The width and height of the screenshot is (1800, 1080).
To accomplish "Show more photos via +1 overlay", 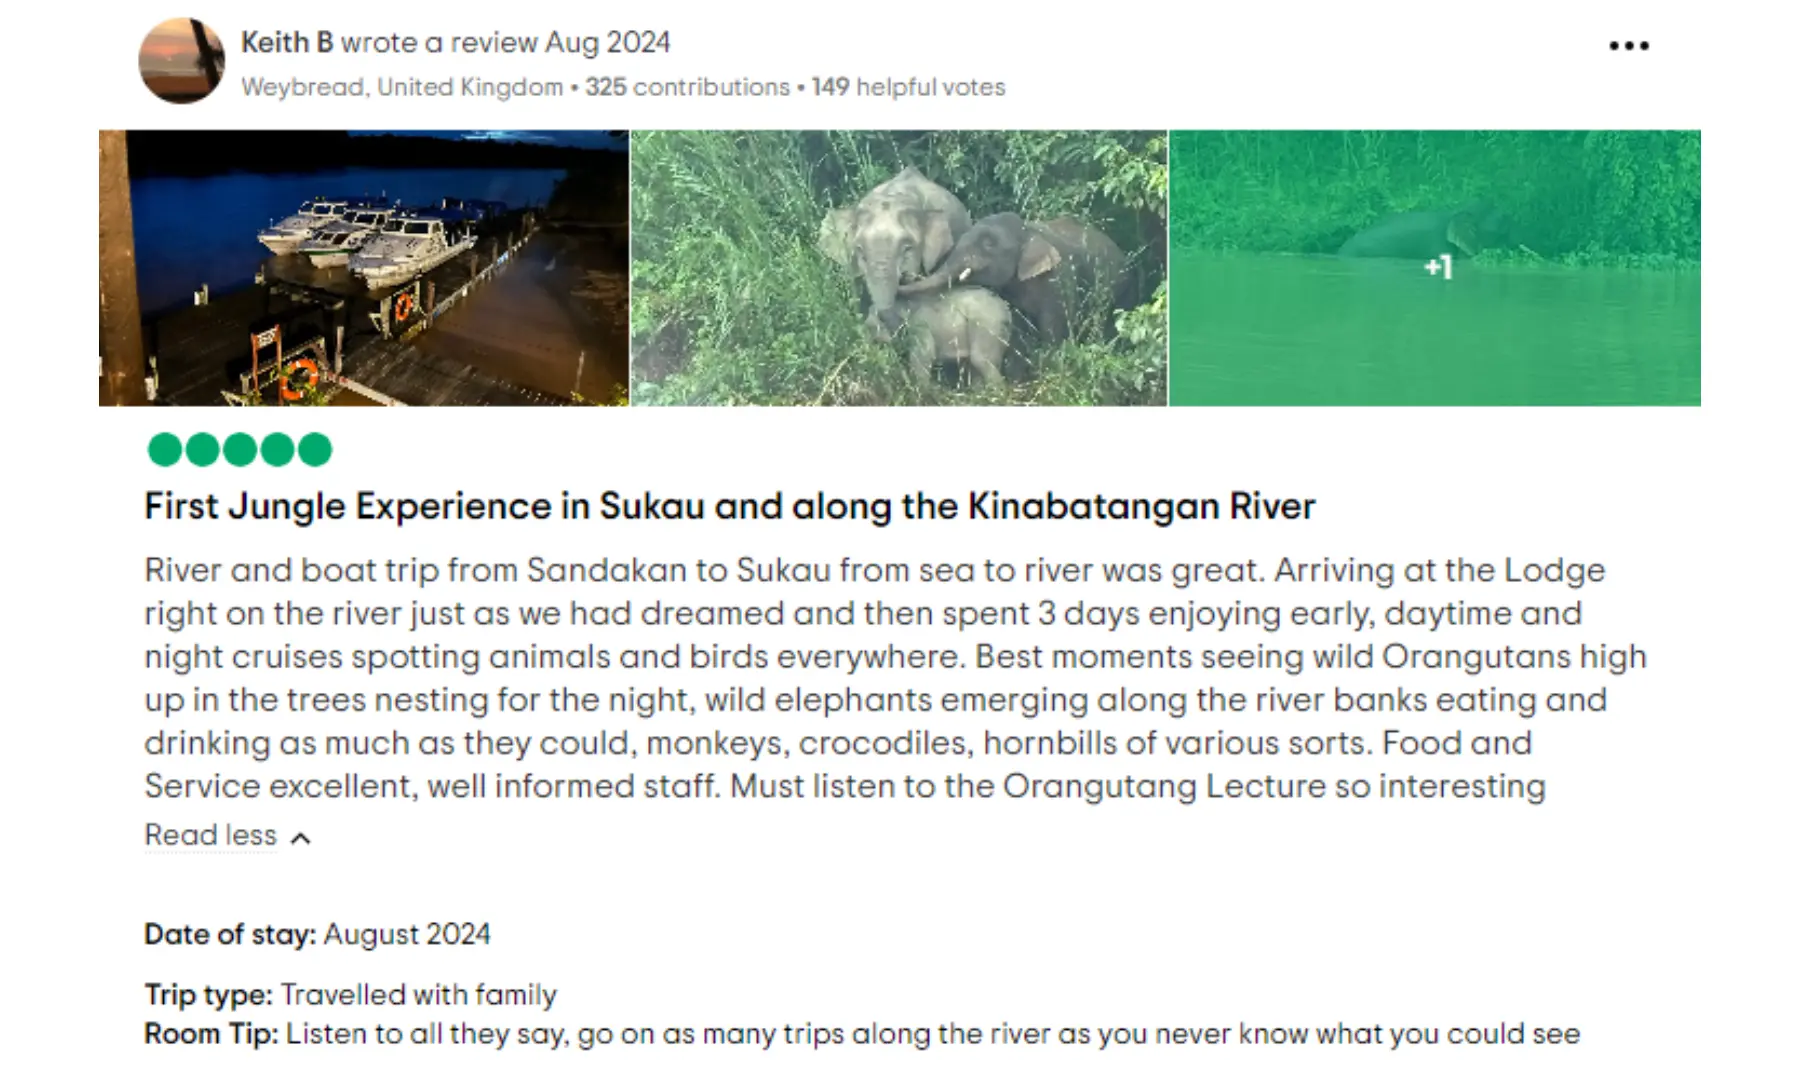I will (x=1435, y=267).
